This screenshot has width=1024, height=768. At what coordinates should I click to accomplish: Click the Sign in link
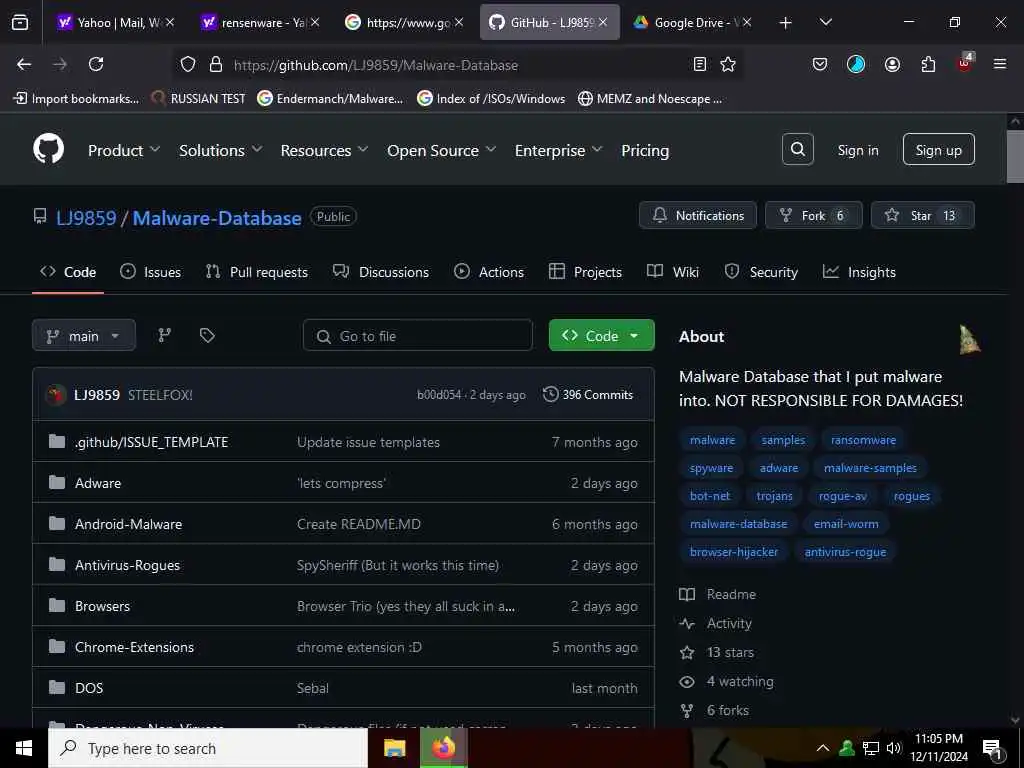click(857, 150)
